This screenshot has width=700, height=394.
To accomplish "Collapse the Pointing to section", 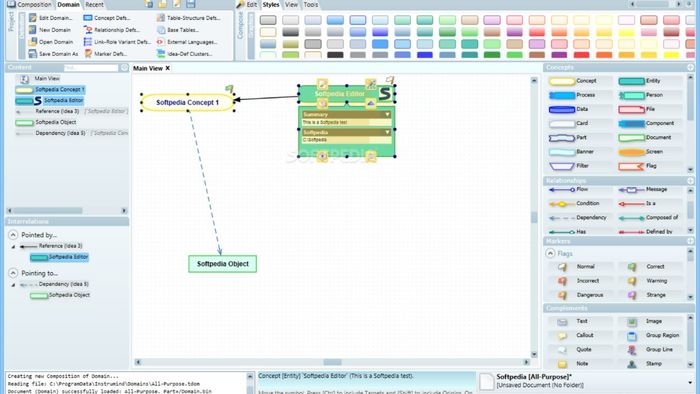I will click(x=13, y=273).
